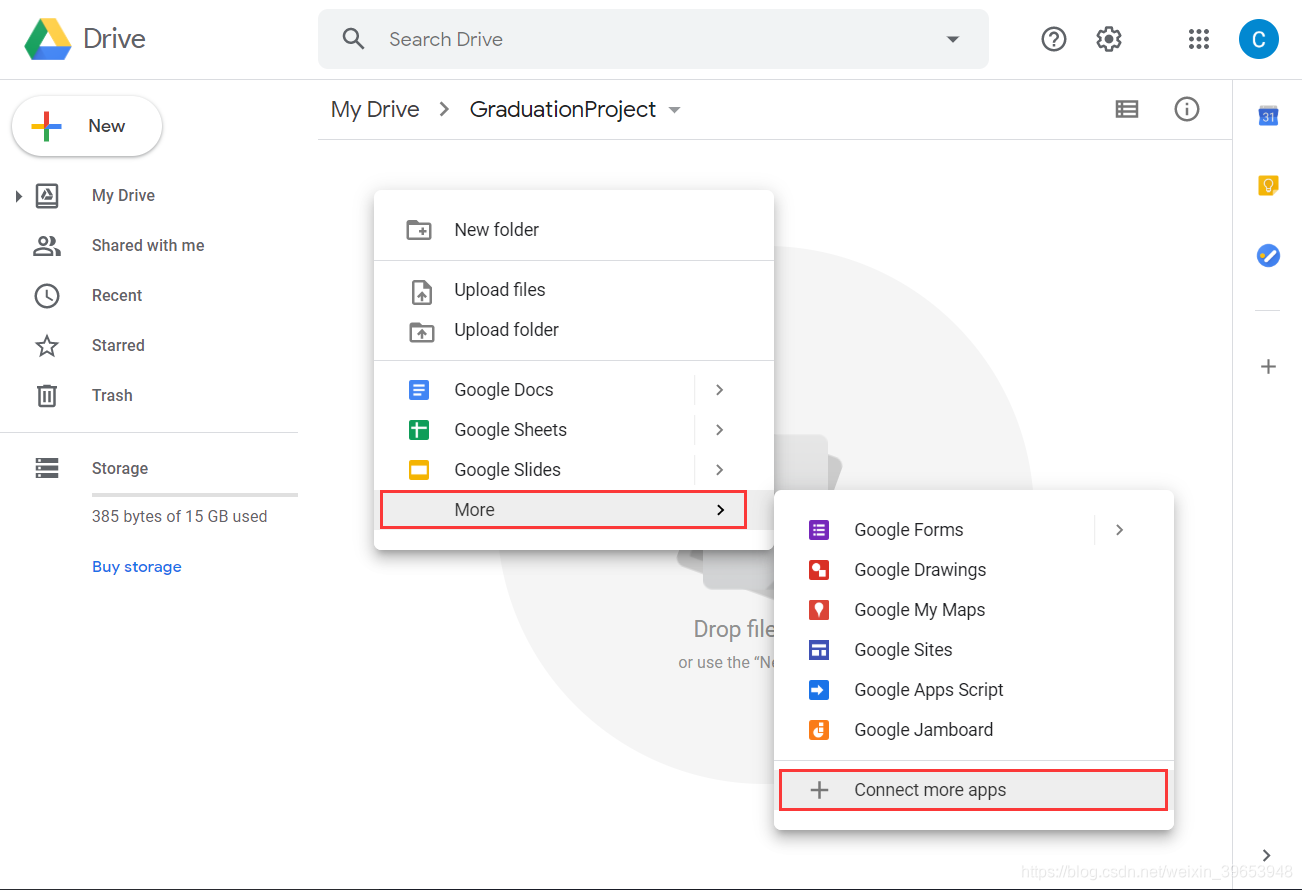Viewport: 1302px width, 890px height.
Task: Click the Google Drive logo
Action: [48, 39]
